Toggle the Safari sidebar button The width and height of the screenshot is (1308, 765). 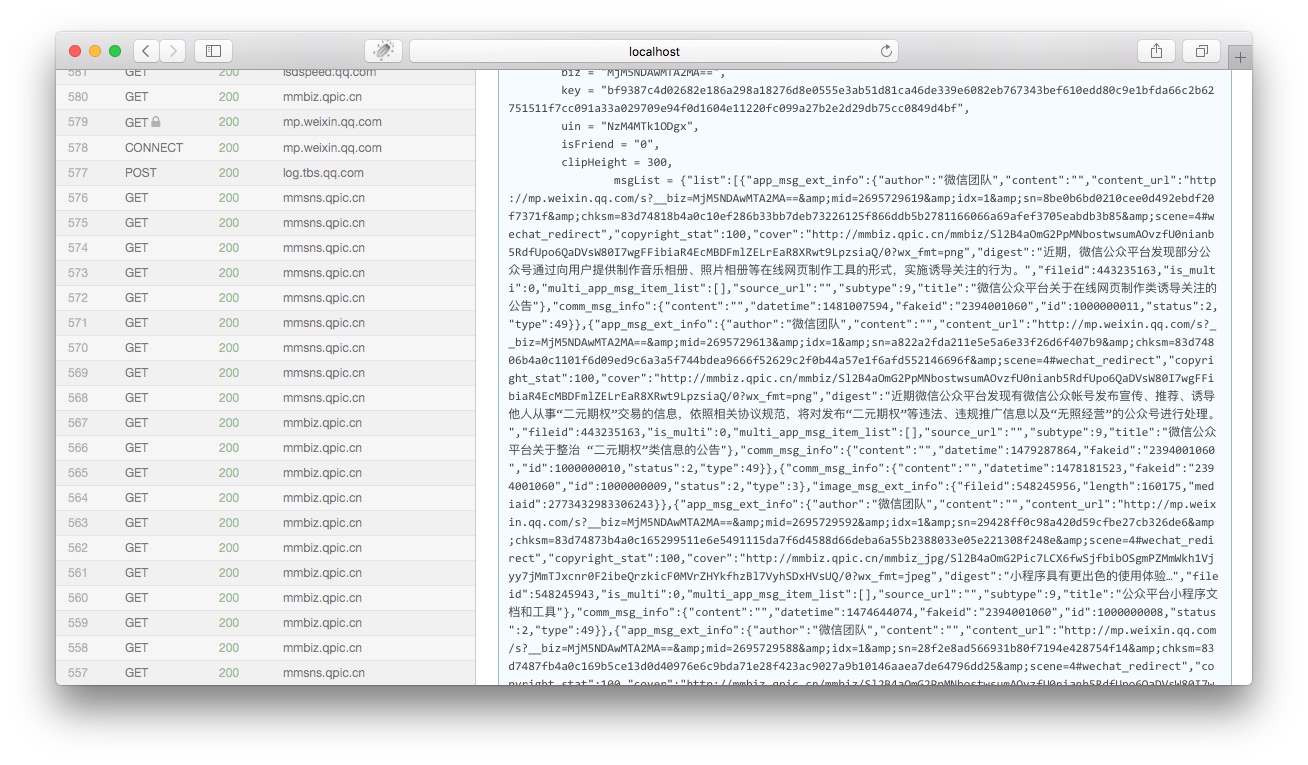point(213,51)
